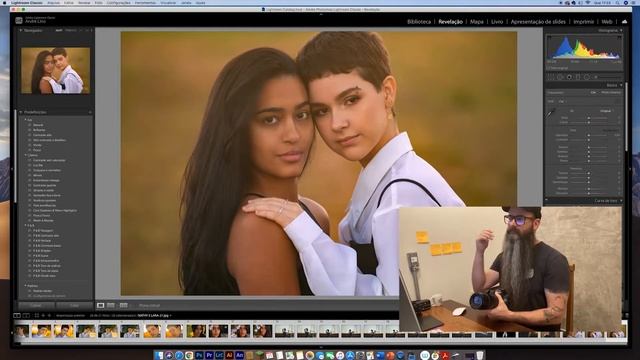Click the Lightroom identity plate logo
640x360 pixels.
pyautogui.click(x=19, y=20)
